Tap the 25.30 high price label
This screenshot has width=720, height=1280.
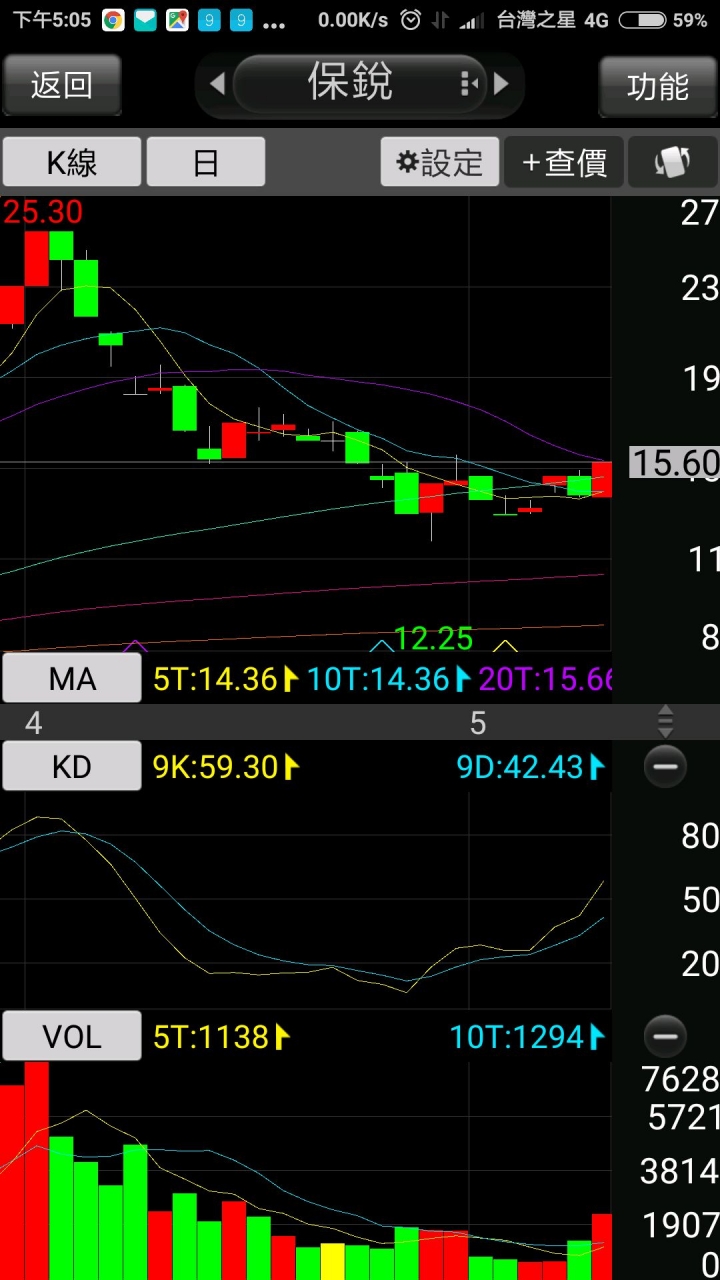pyautogui.click(x=43, y=212)
